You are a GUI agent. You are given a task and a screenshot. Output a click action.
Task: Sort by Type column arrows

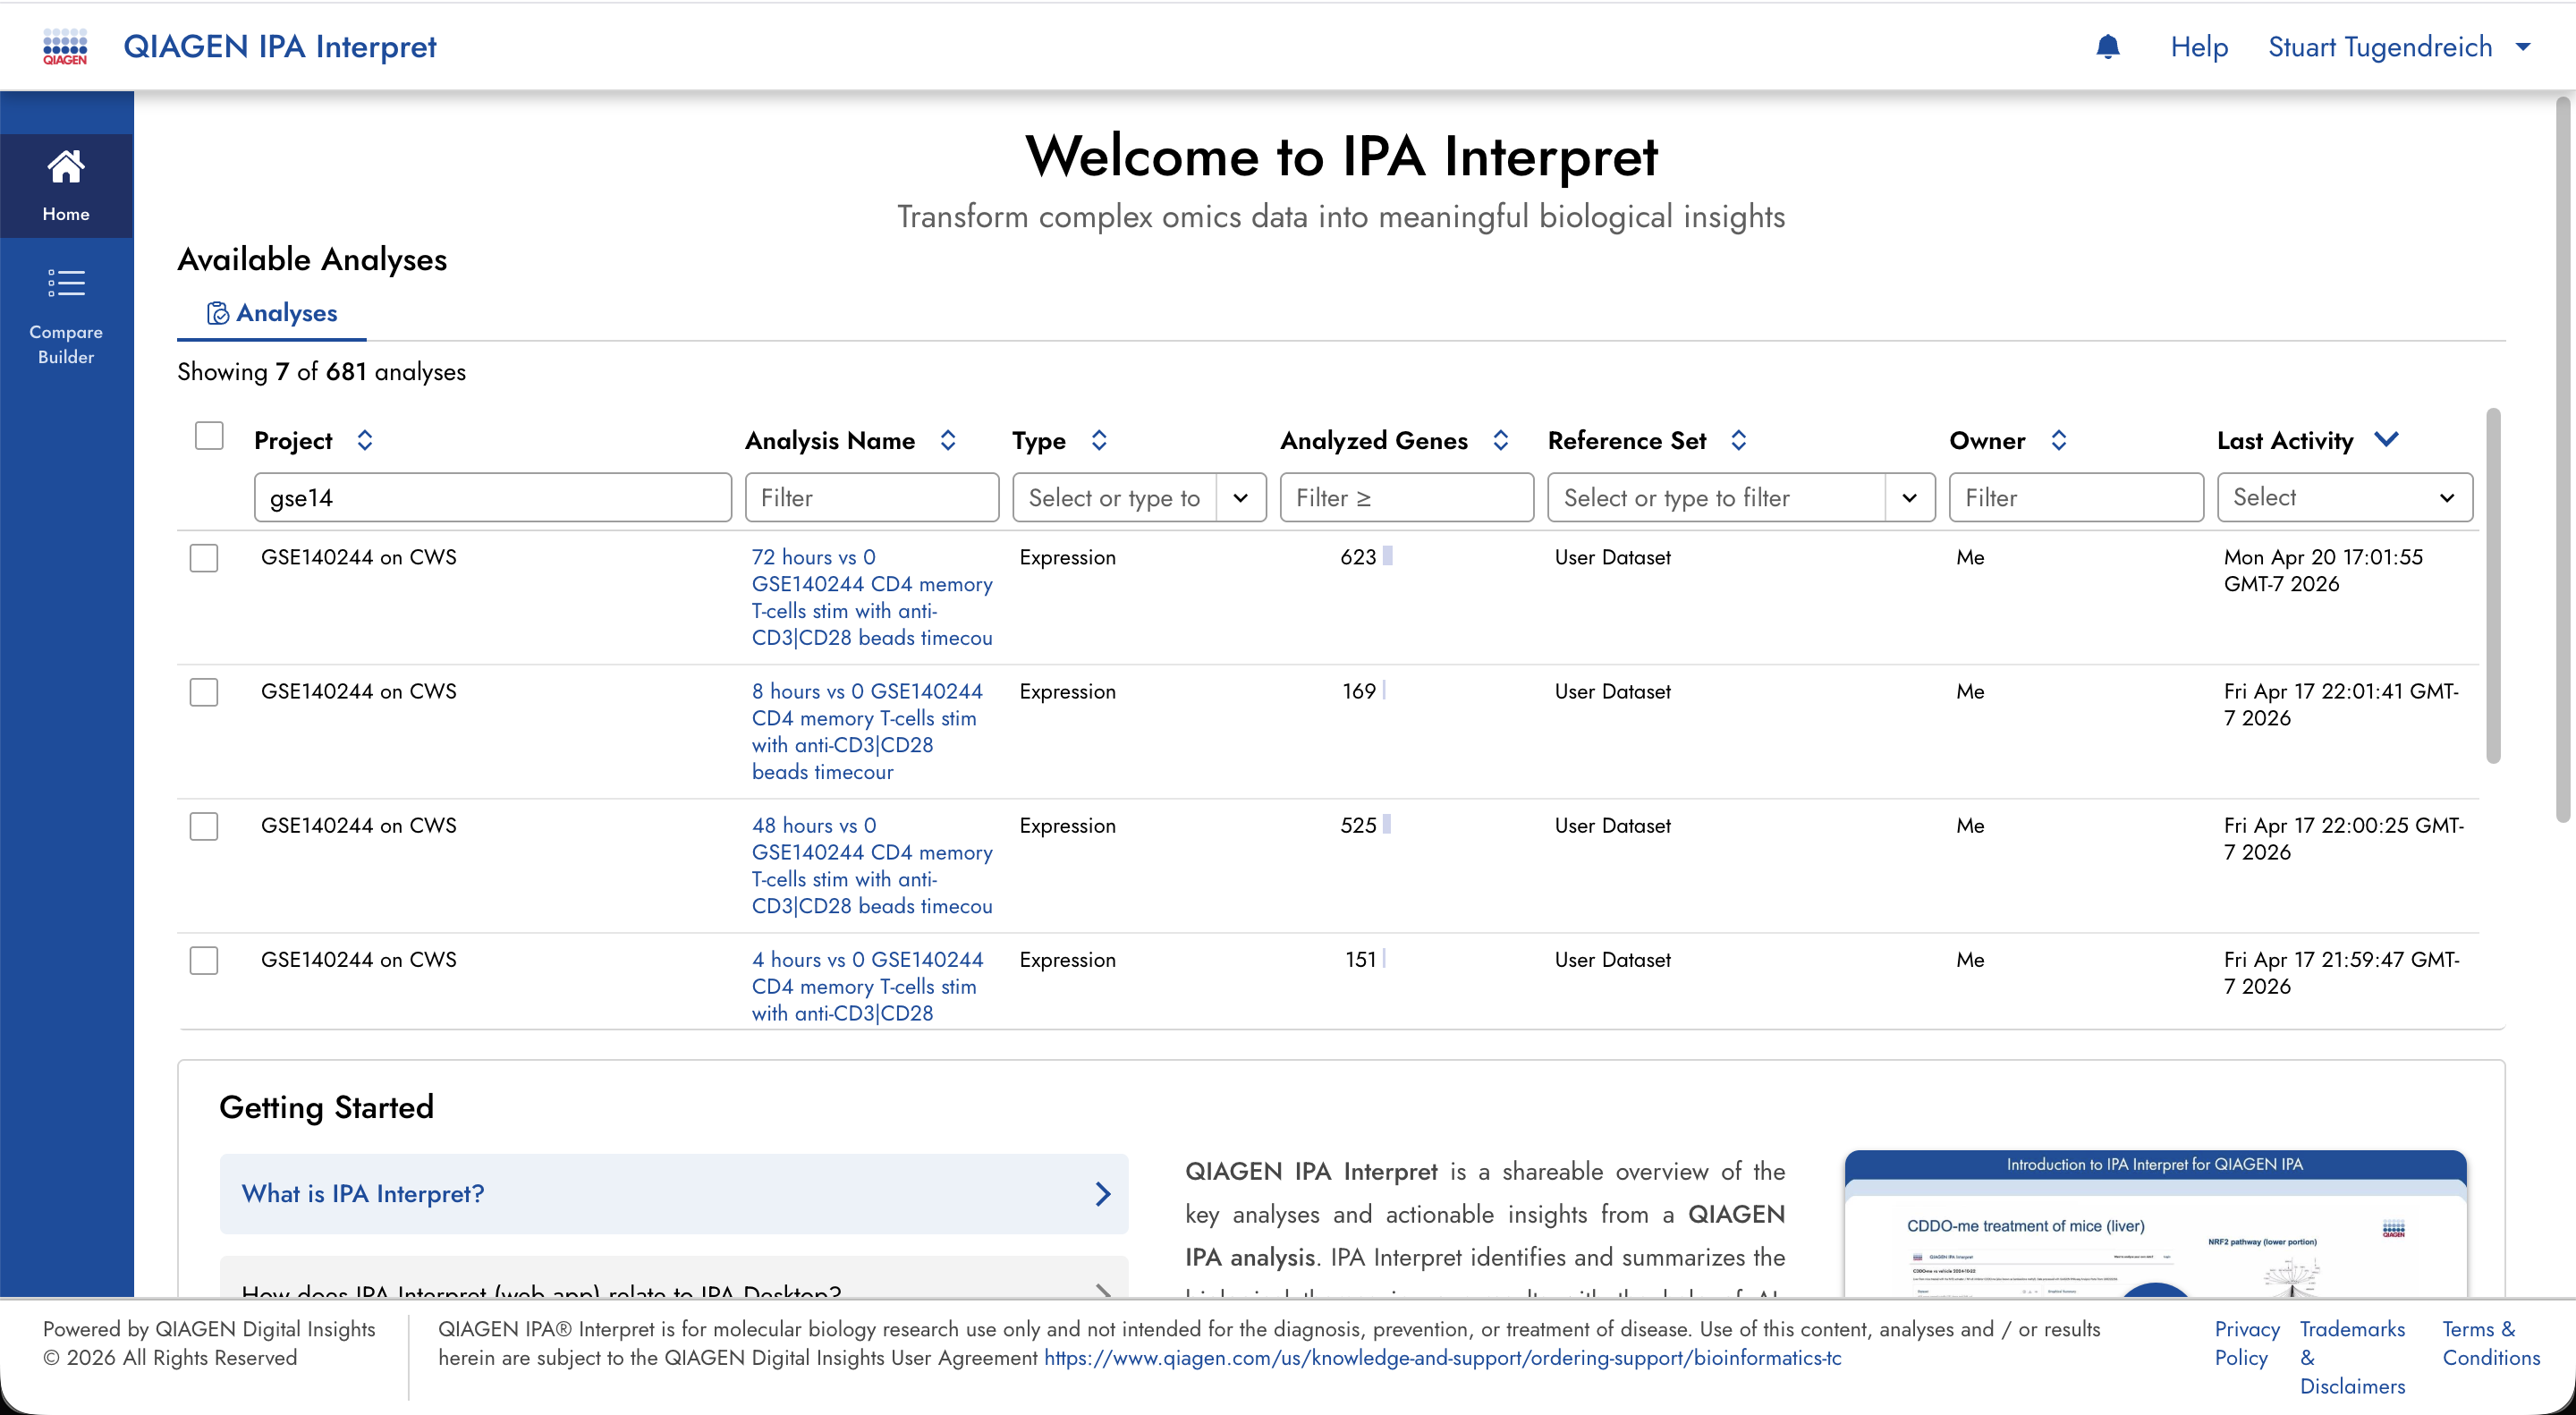pos(1099,440)
